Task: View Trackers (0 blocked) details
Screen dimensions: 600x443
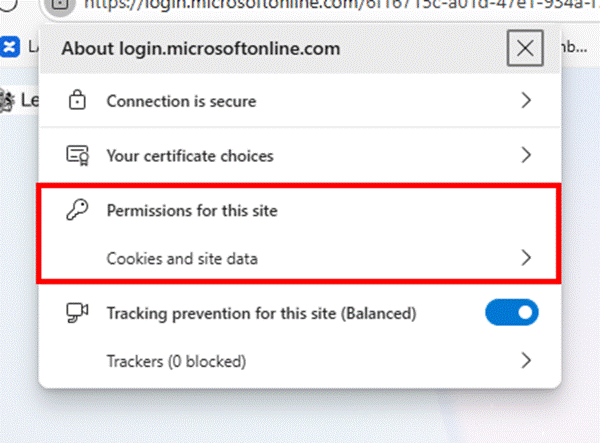Action: coord(176,360)
